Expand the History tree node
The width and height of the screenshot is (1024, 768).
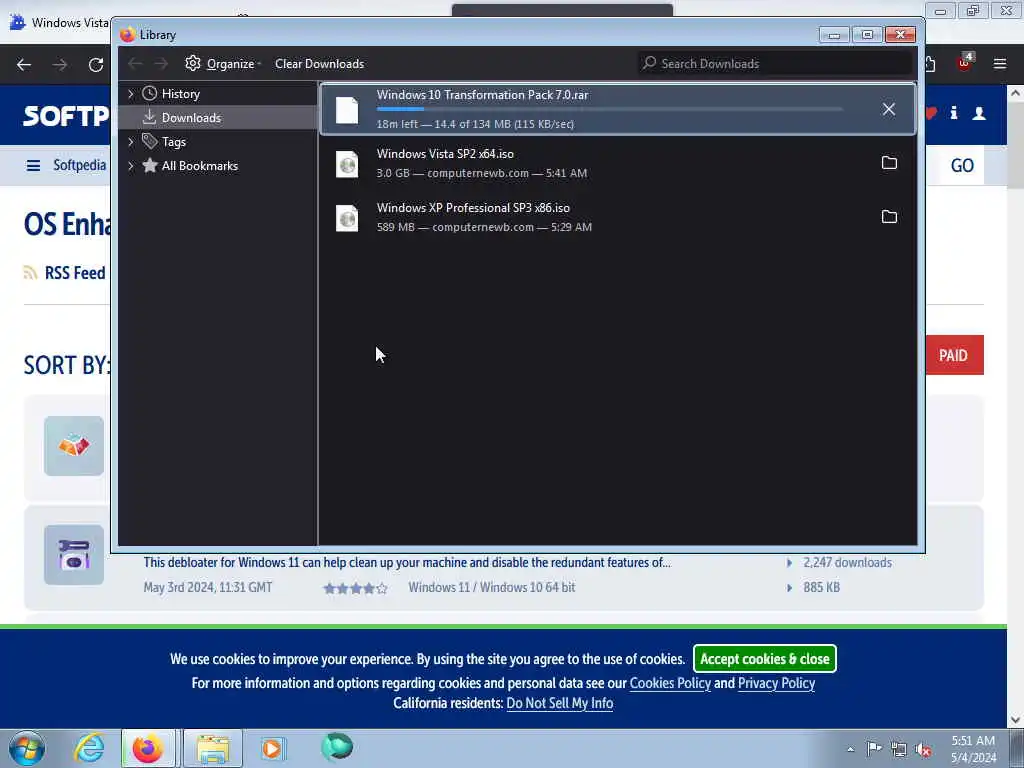point(131,94)
